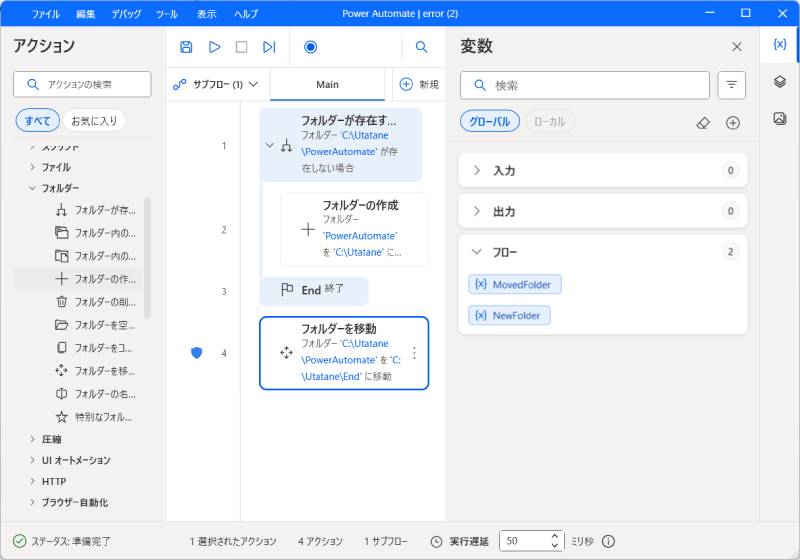Click the 実行遅延 value field
This screenshot has height=560, width=800.
[524, 541]
